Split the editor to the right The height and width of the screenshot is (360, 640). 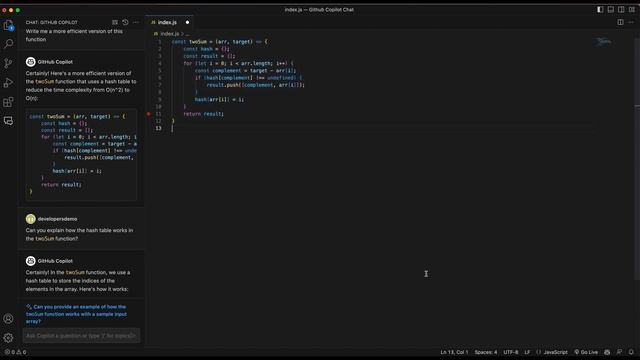(x=620, y=22)
